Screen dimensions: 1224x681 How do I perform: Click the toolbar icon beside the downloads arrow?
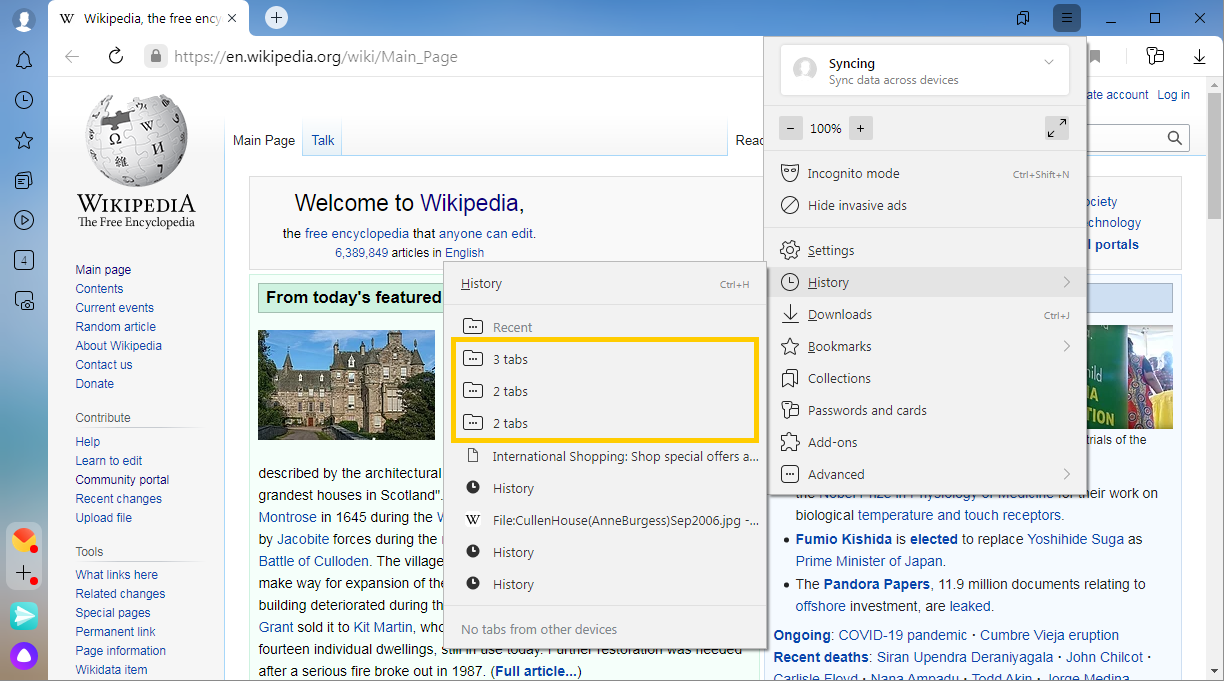(1156, 56)
